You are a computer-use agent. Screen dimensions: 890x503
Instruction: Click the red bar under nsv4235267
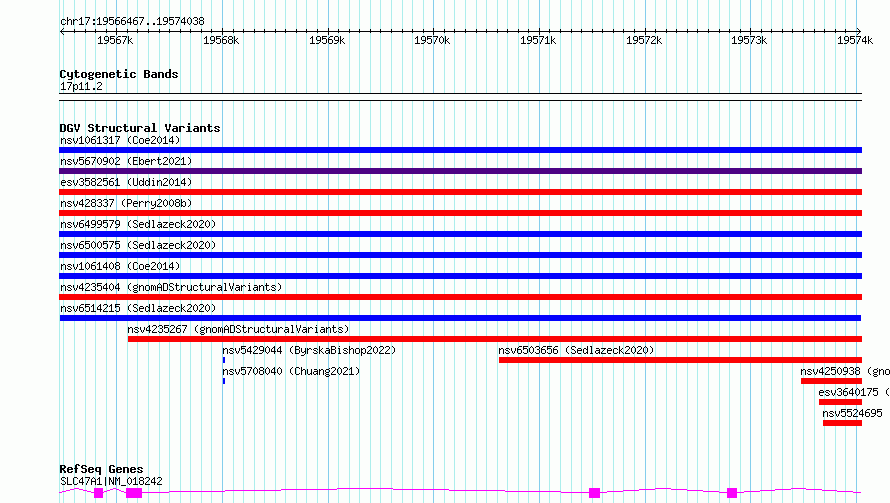tap(495, 339)
